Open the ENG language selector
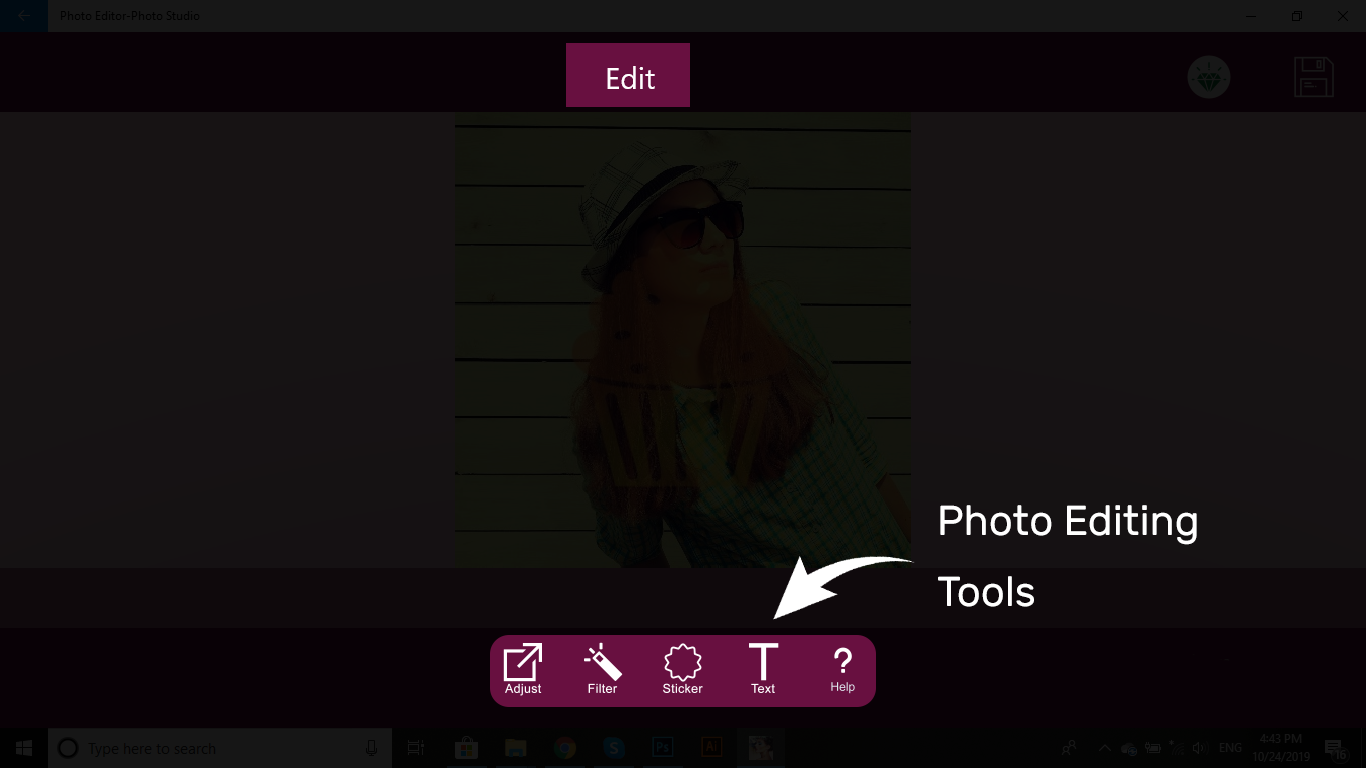The image size is (1366, 768). tap(1230, 748)
